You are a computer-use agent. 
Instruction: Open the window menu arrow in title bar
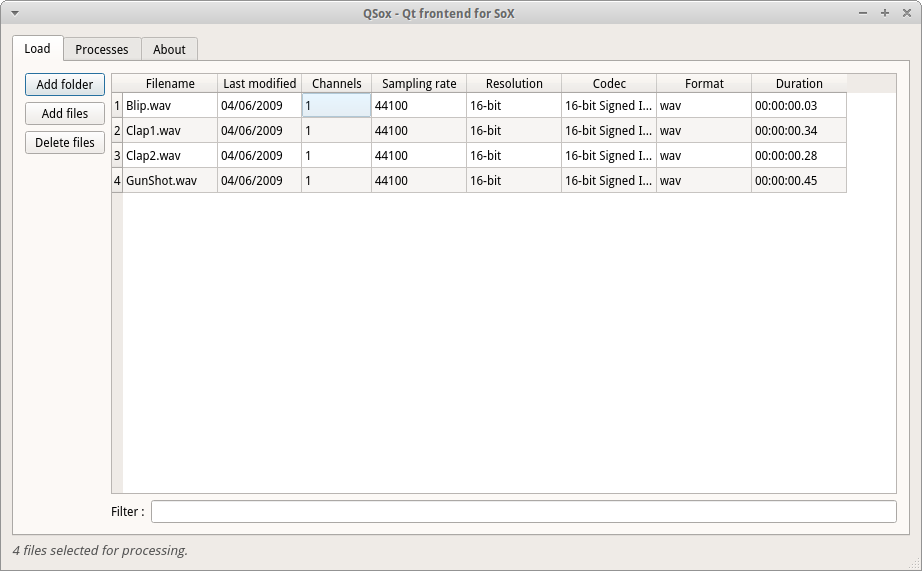coord(15,13)
